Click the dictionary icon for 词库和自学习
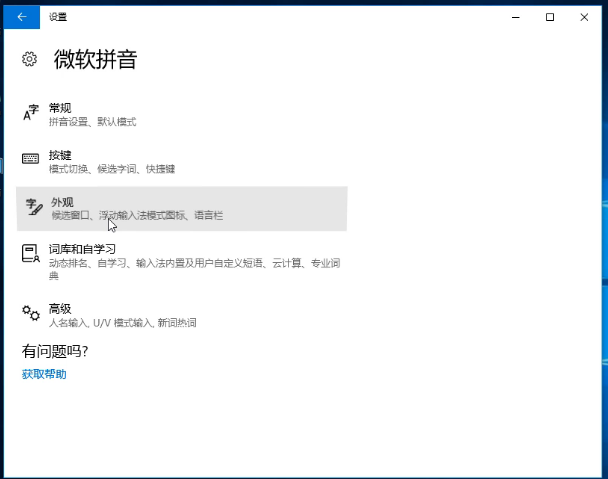Image resolution: width=608 pixels, height=479 pixels. pyautogui.click(x=31, y=253)
